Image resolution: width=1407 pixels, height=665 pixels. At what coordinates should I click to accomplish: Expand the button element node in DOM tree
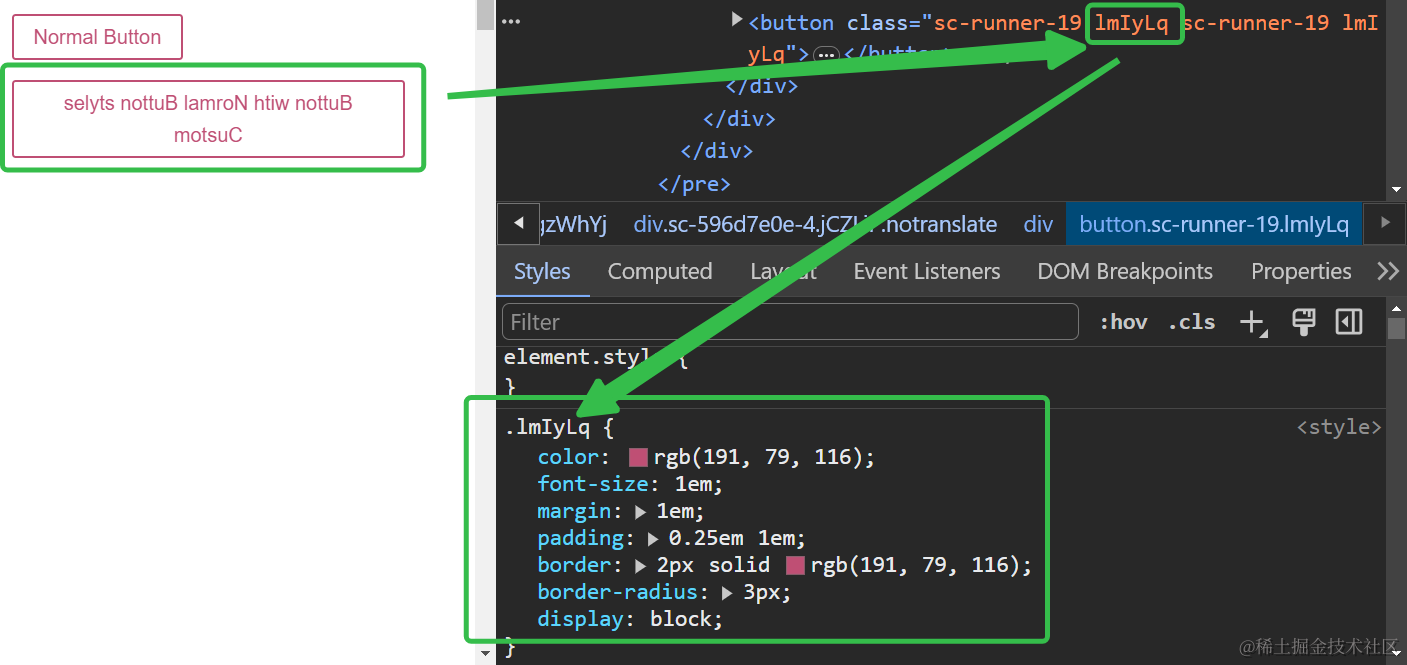pos(737,19)
